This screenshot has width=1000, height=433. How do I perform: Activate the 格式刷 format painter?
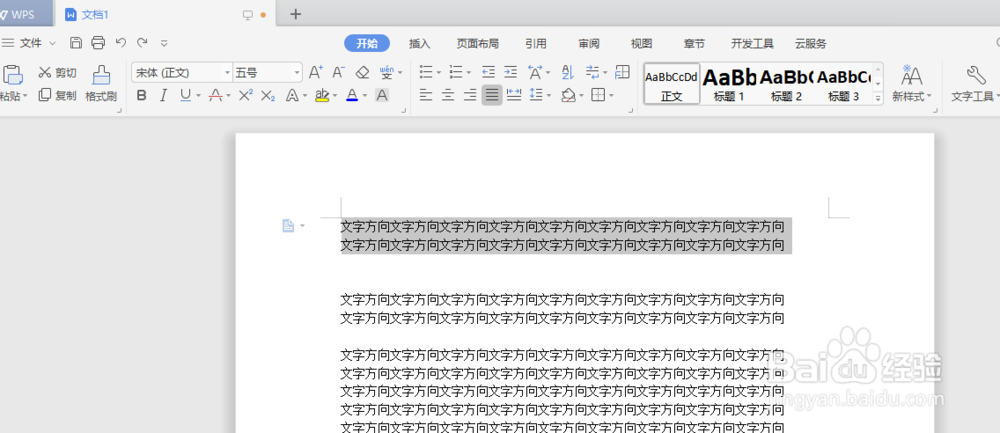[x=101, y=83]
